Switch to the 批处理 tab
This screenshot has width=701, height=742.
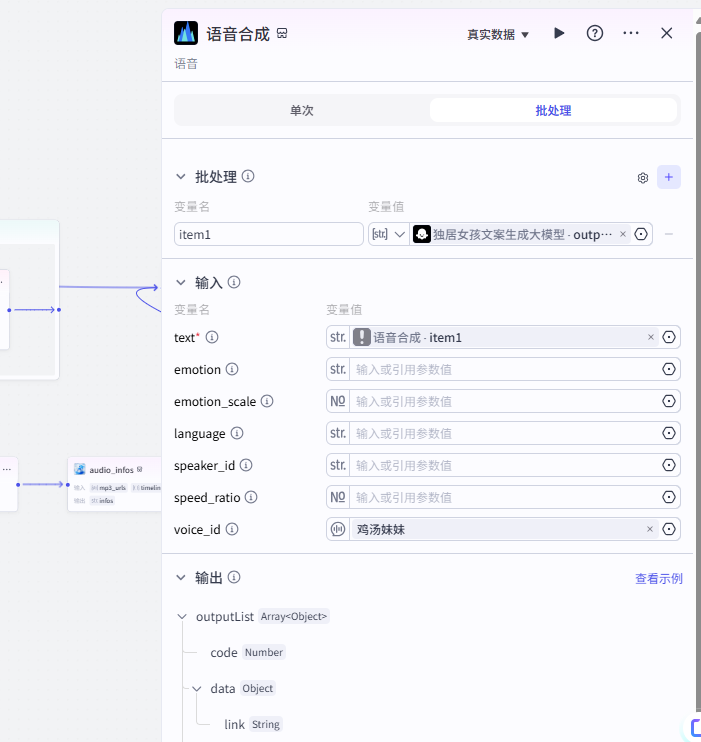(553, 110)
